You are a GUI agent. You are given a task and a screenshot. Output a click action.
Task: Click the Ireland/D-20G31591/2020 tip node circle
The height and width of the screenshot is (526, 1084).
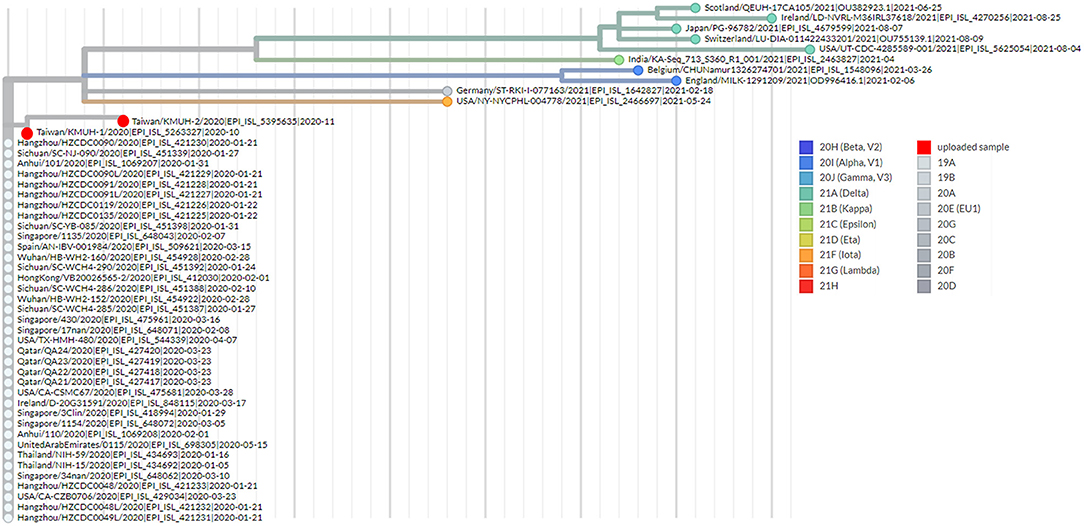[x=7, y=403]
